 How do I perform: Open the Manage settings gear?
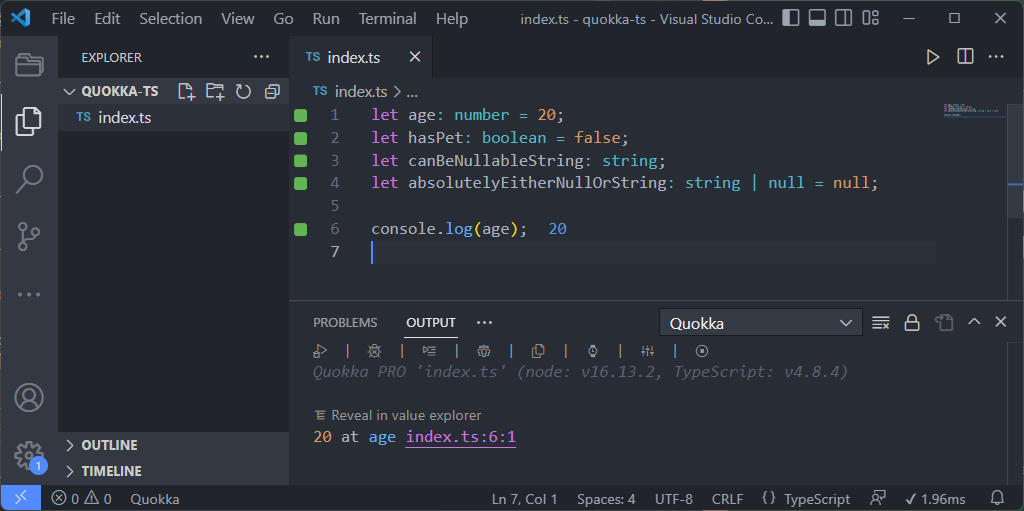(29, 455)
